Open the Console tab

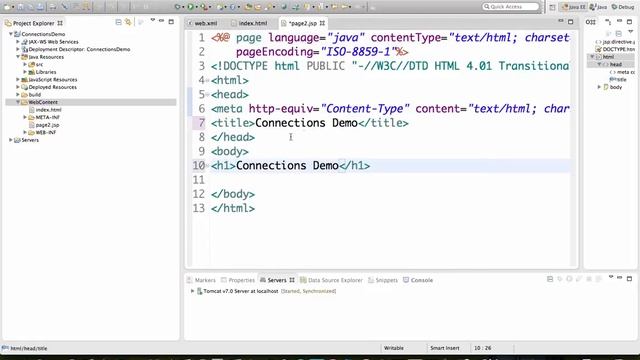click(418, 280)
